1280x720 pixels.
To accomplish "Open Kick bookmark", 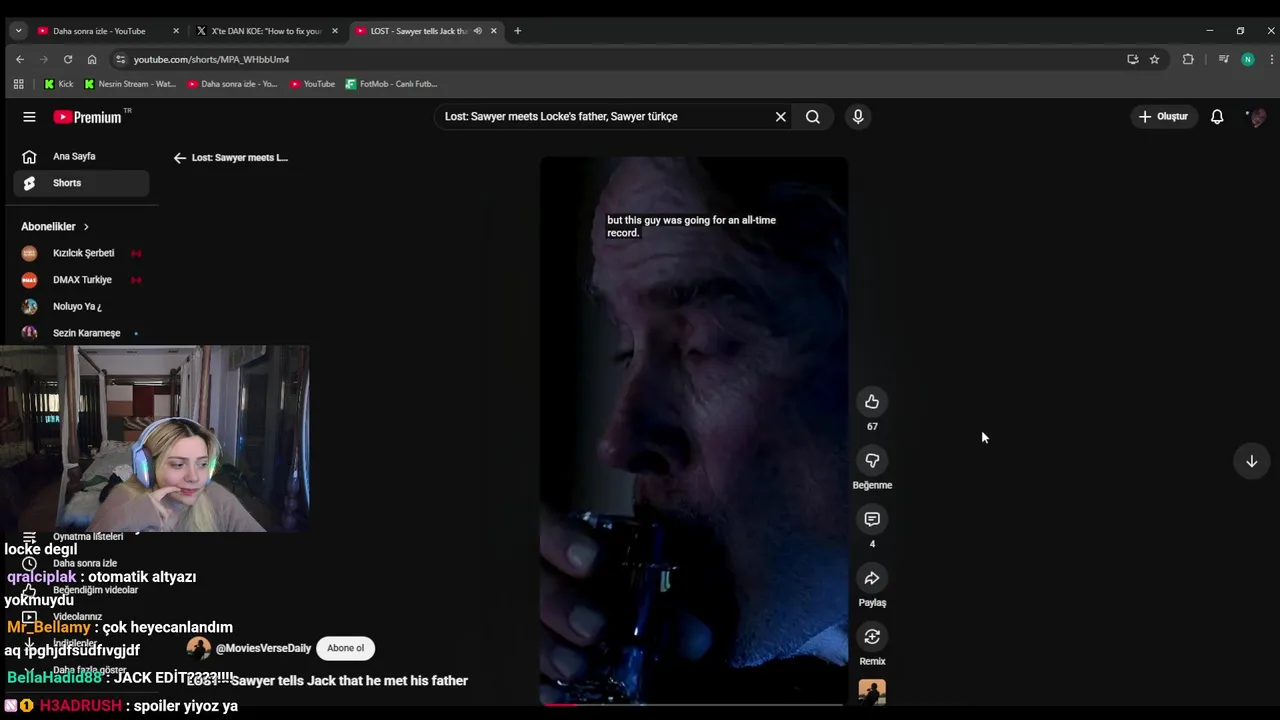I will tap(58, 84).
